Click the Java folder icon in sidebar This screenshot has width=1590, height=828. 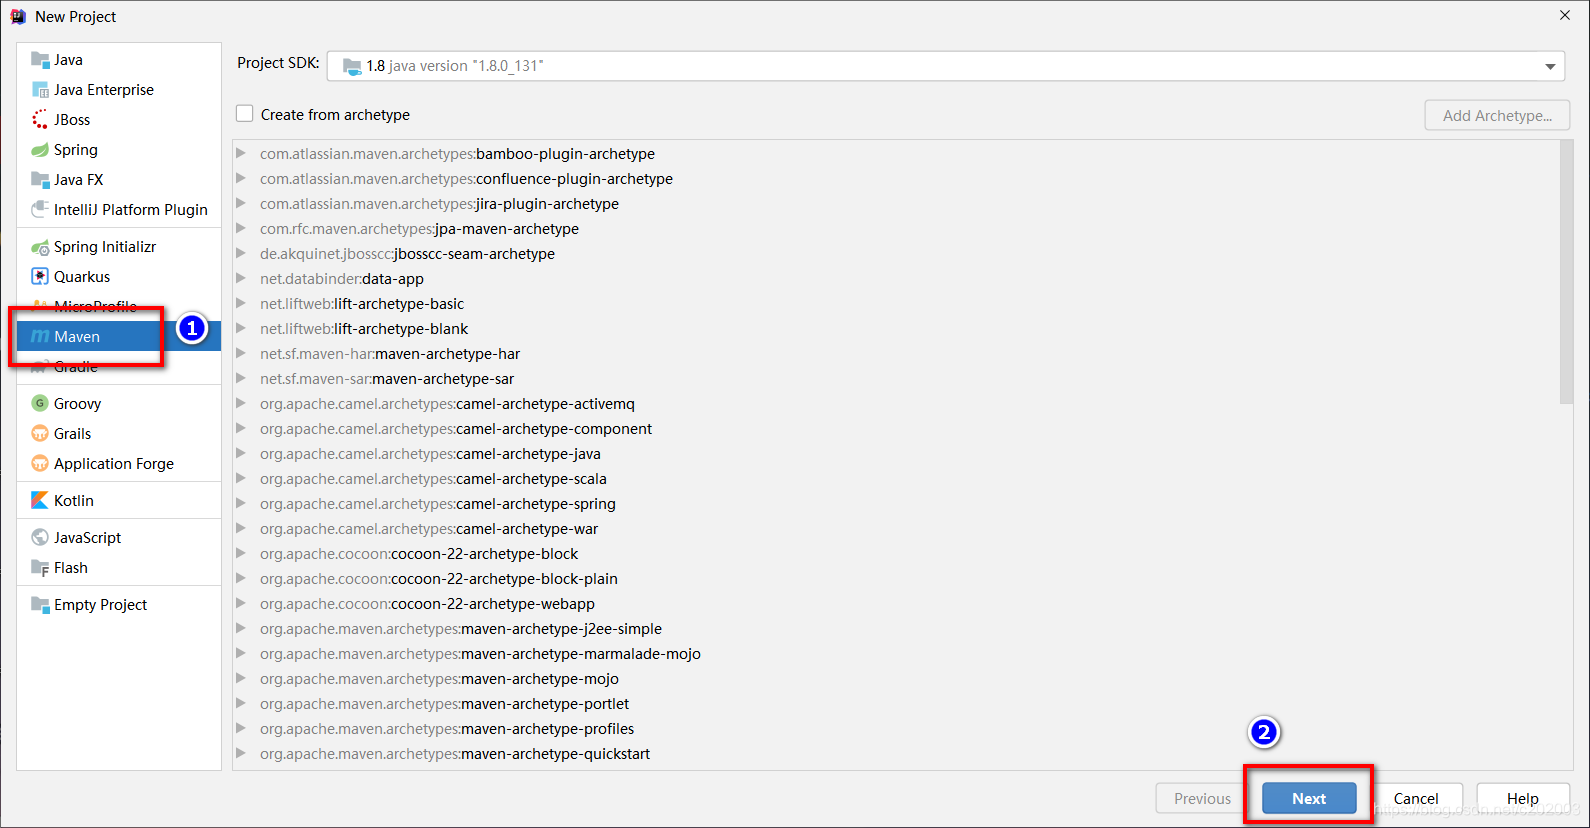pyautogui.click(x=40, y=60)
